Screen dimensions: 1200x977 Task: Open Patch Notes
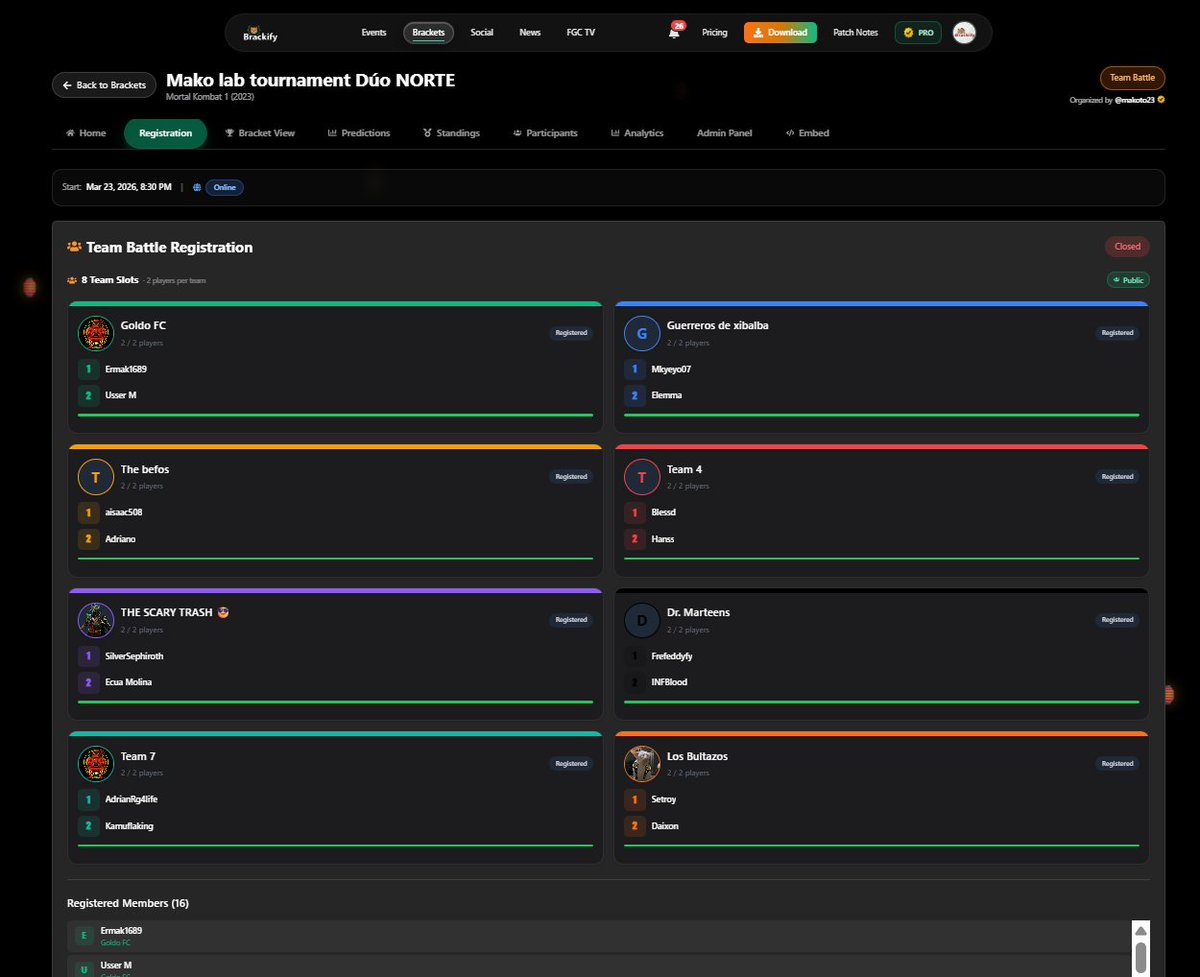855,33
